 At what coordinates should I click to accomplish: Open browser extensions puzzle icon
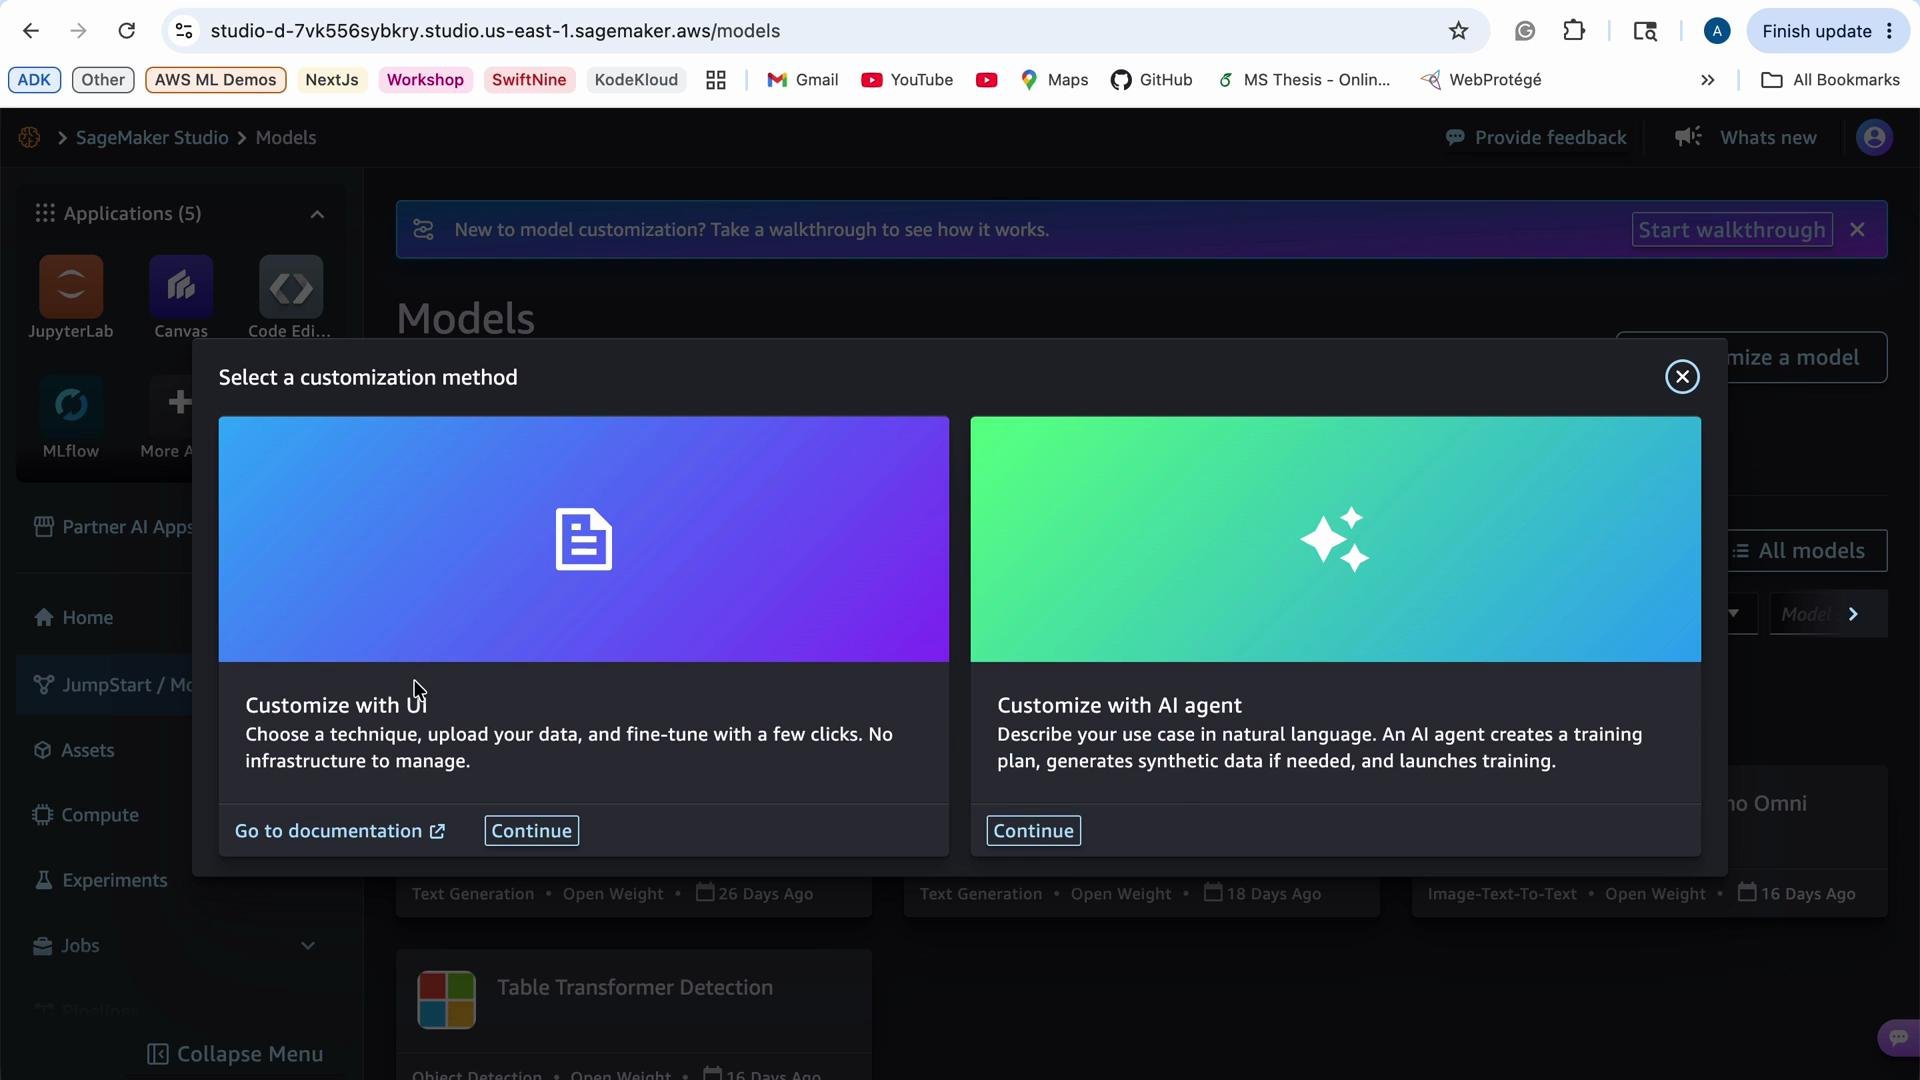pyautogui.click(x=1573, y=31)
